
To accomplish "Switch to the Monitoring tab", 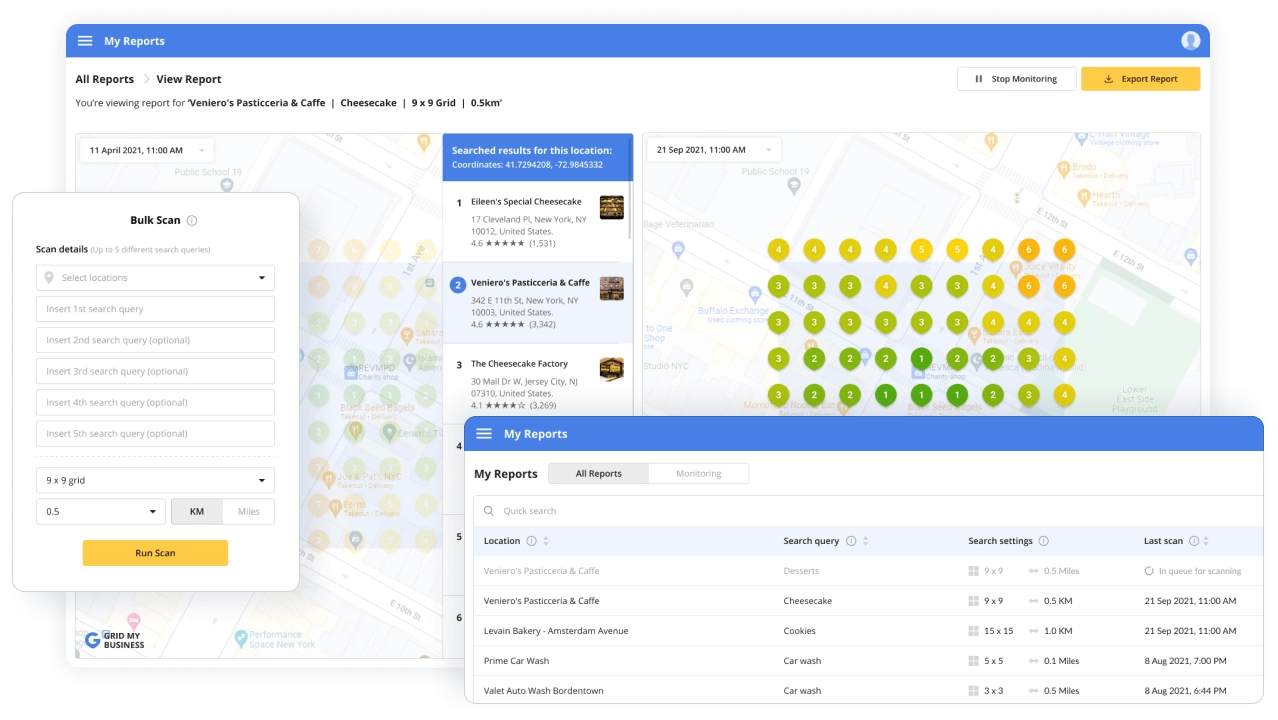I will pos(698,473).
